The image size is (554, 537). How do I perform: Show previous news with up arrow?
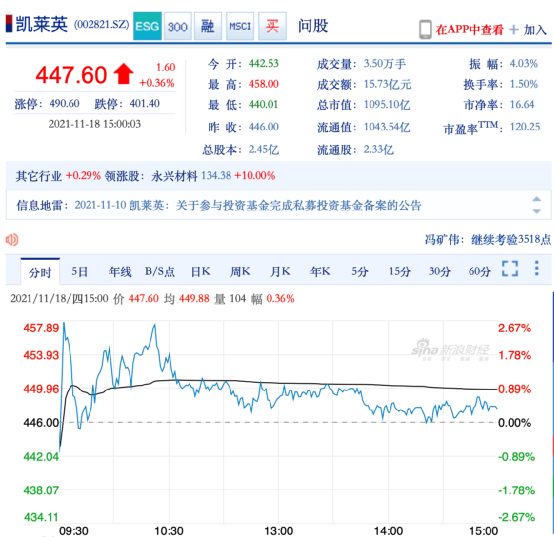537,199
